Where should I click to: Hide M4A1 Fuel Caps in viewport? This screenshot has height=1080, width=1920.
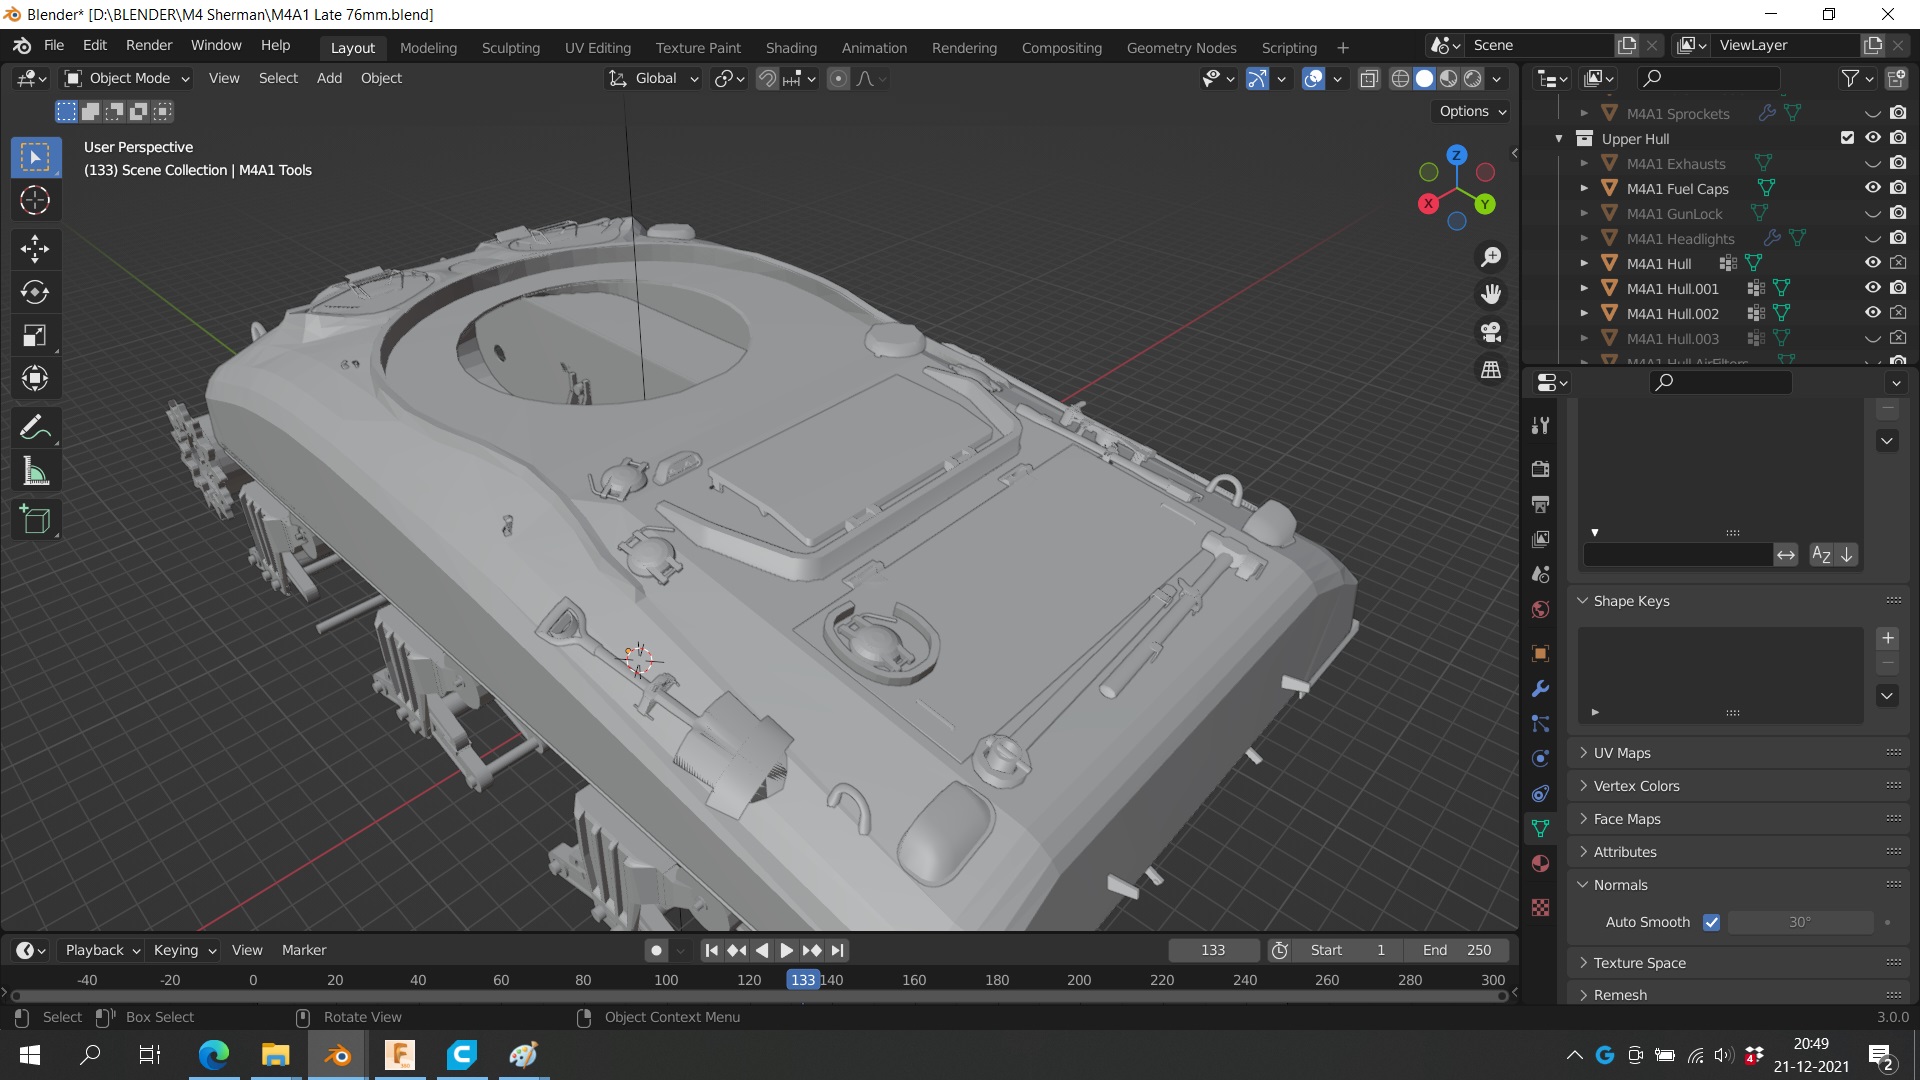1872,188
